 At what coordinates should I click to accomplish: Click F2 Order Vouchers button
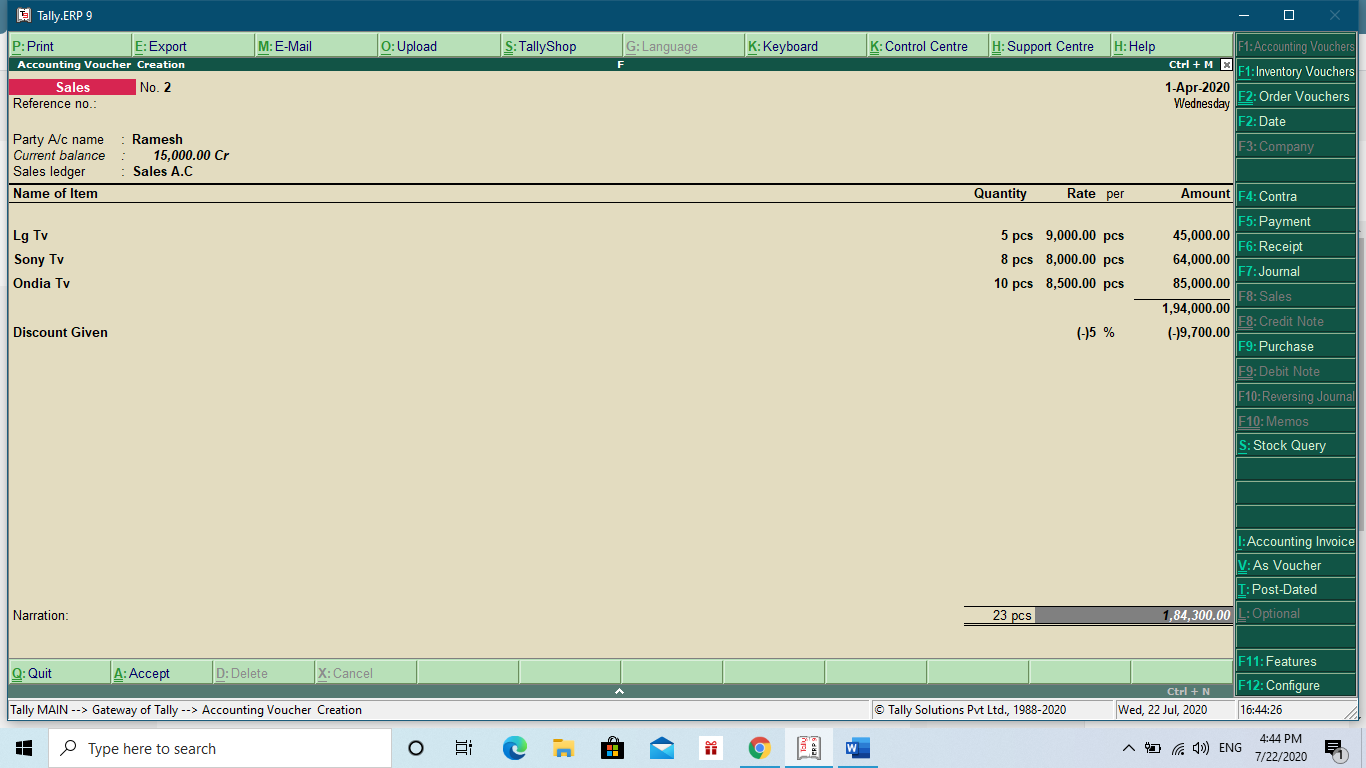coord(1296,96)
